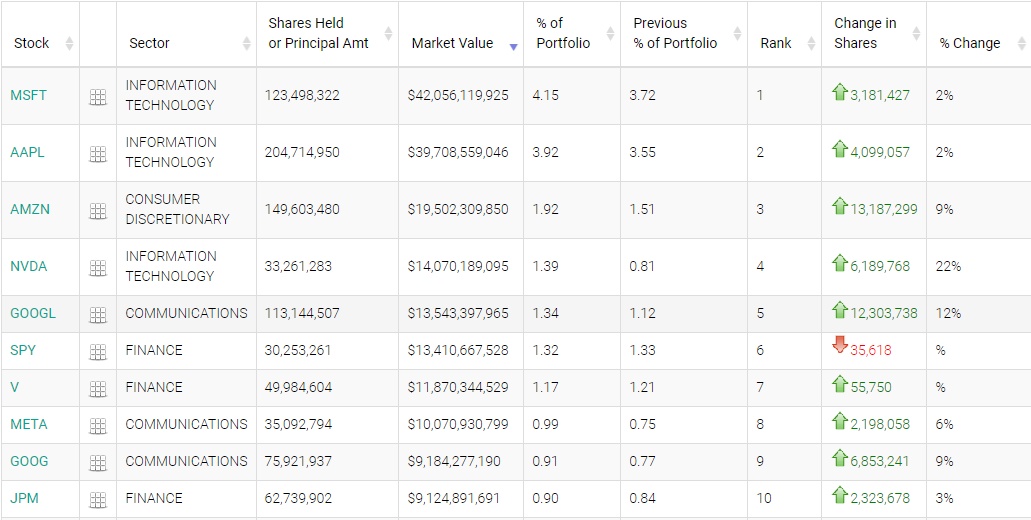Sort table by Stock column

[x=32, y=43]
